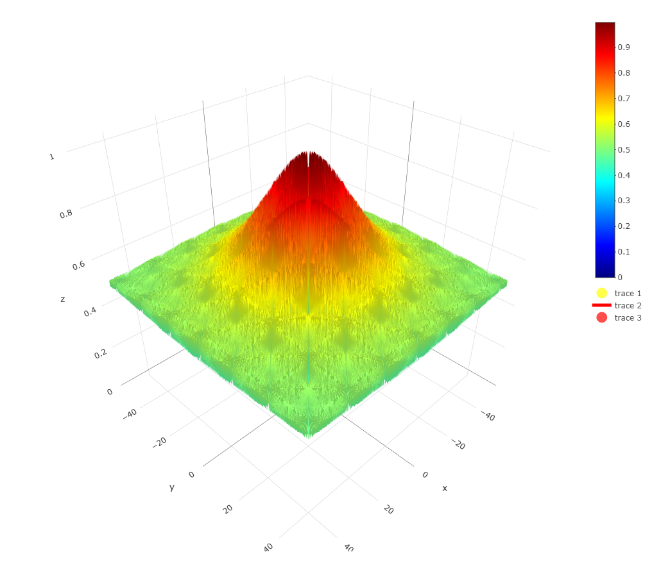Click the red trace 3 marker icon

[x=602, y=318]
